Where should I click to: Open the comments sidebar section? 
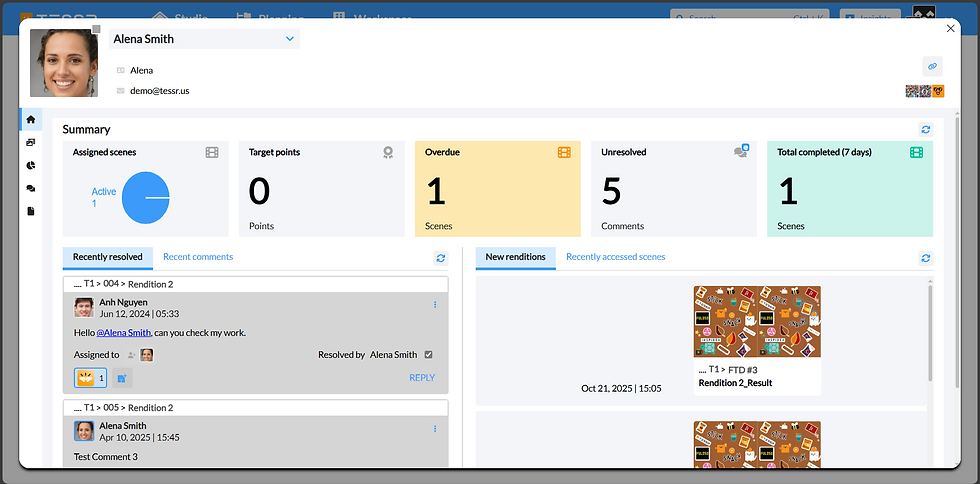tap(31, 188)
